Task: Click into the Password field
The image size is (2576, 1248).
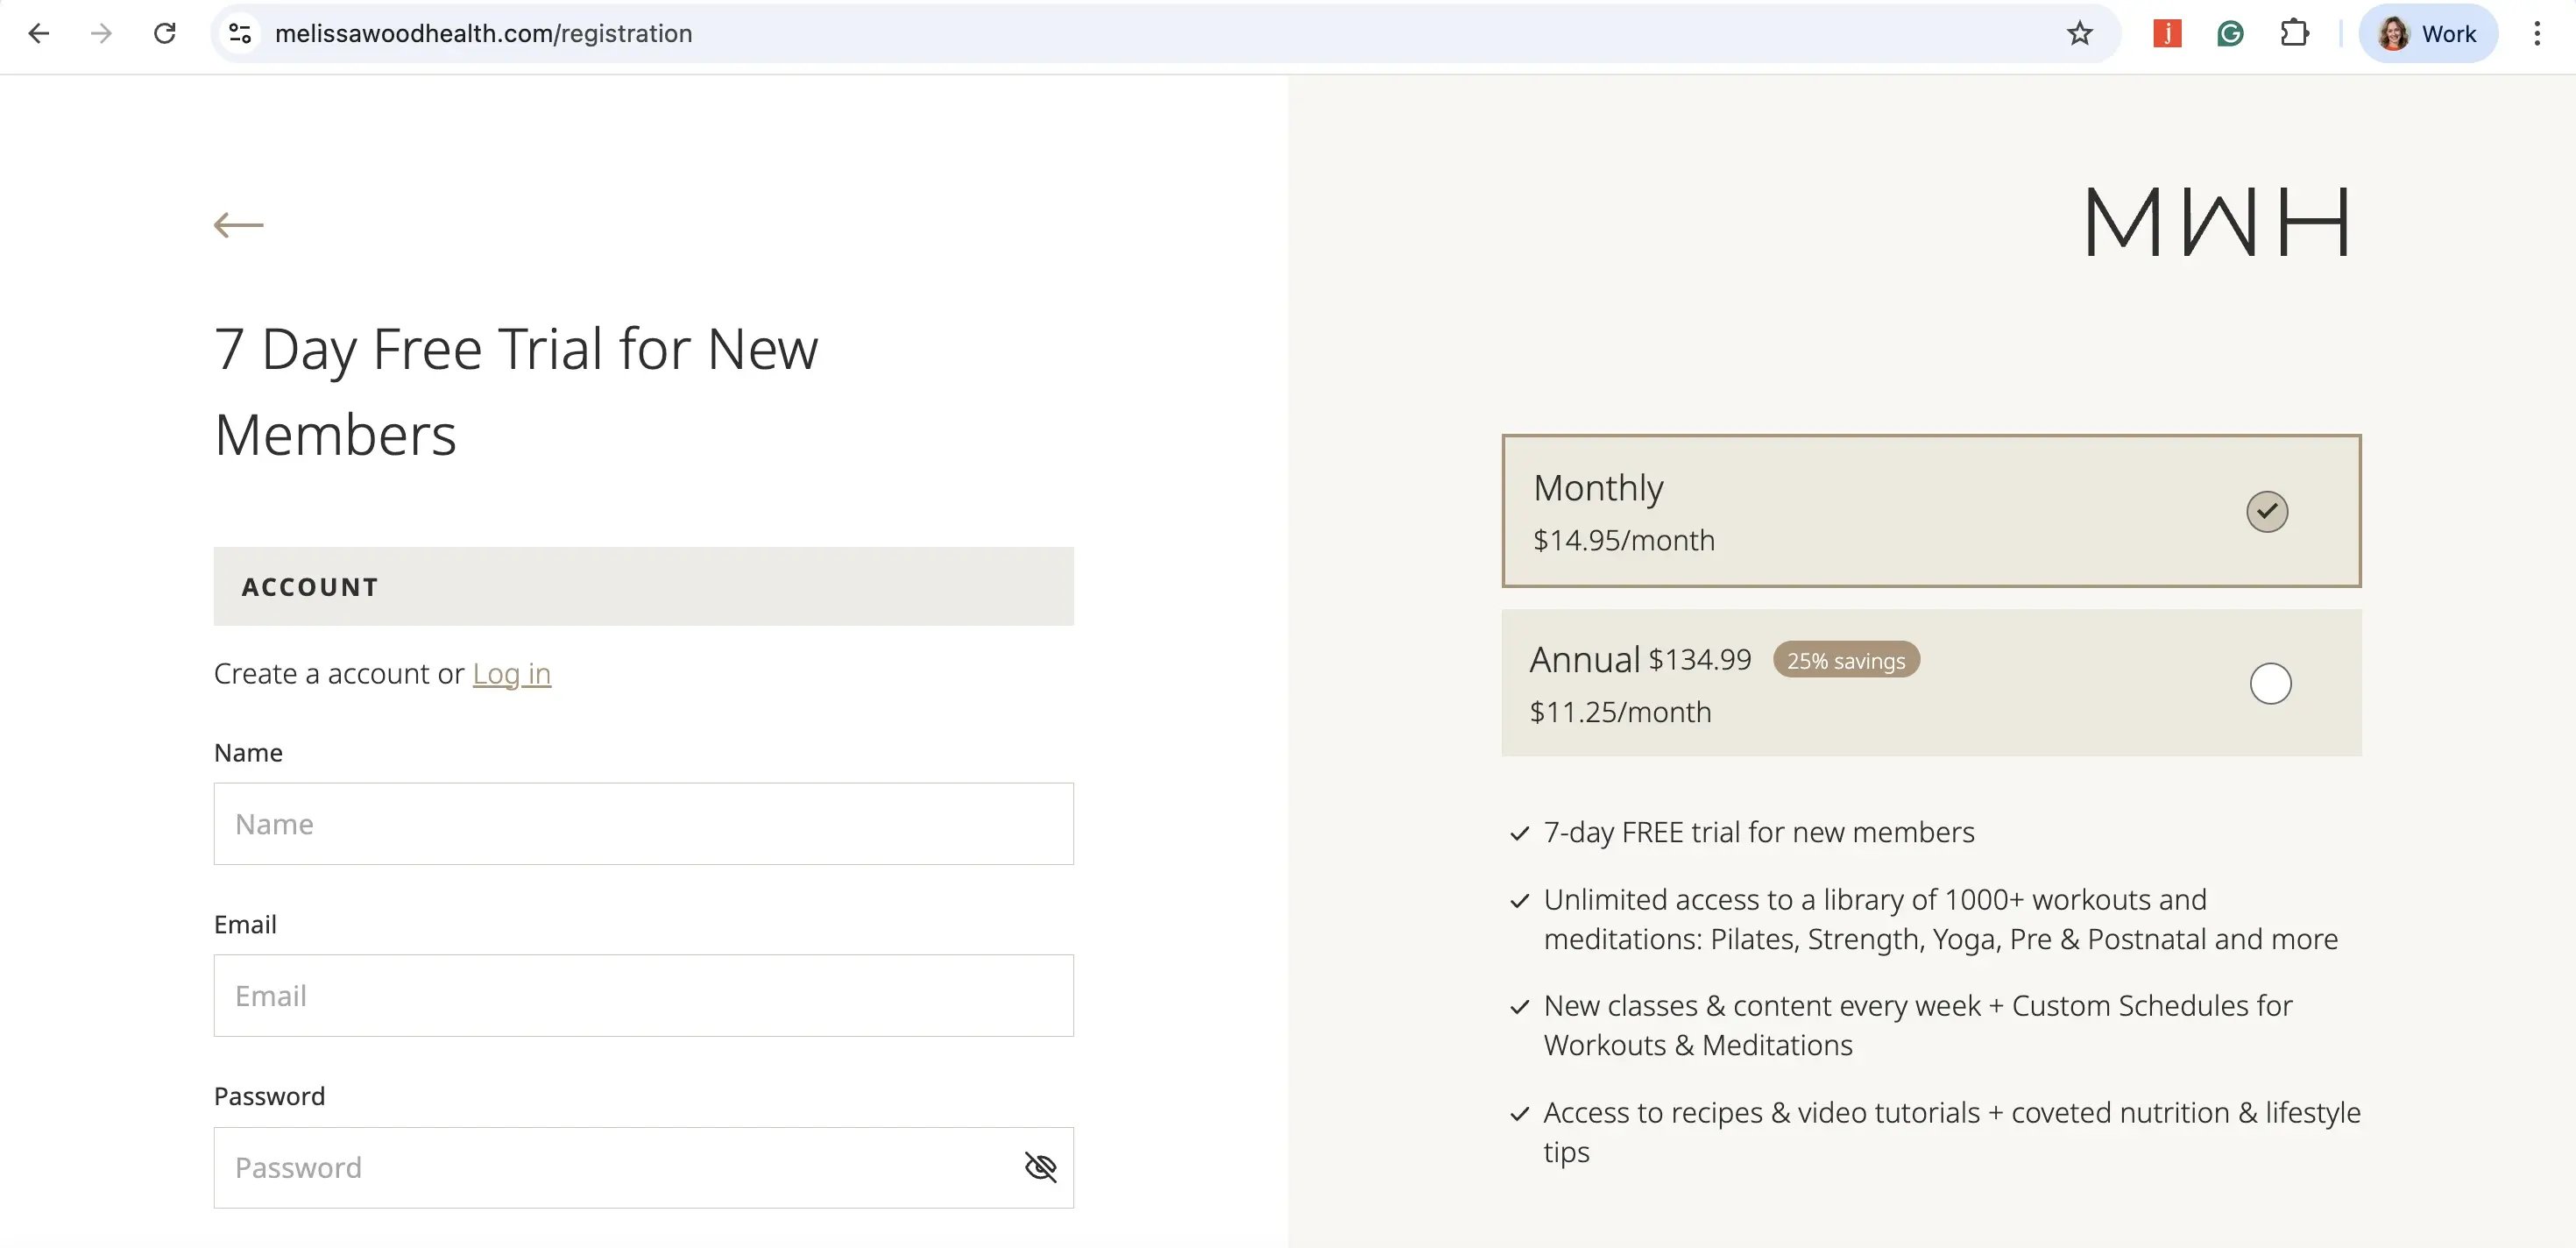Action: click(610, 1167)
